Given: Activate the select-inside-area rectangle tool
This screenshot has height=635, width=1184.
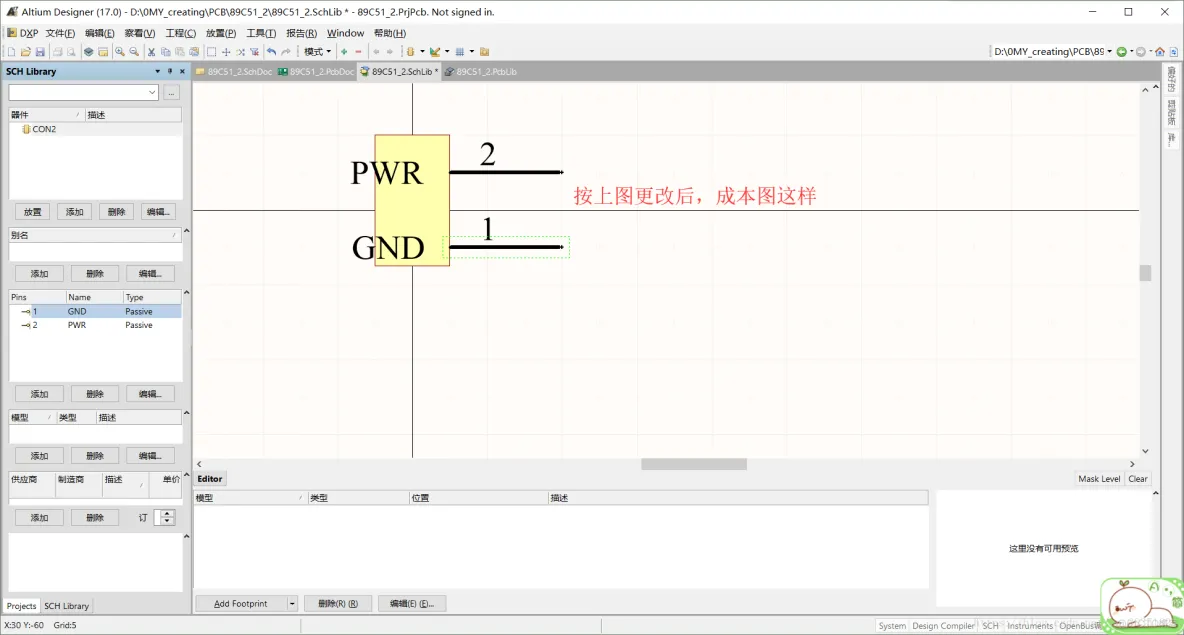Looking at the screenshot, I should [x=211, y=52].
